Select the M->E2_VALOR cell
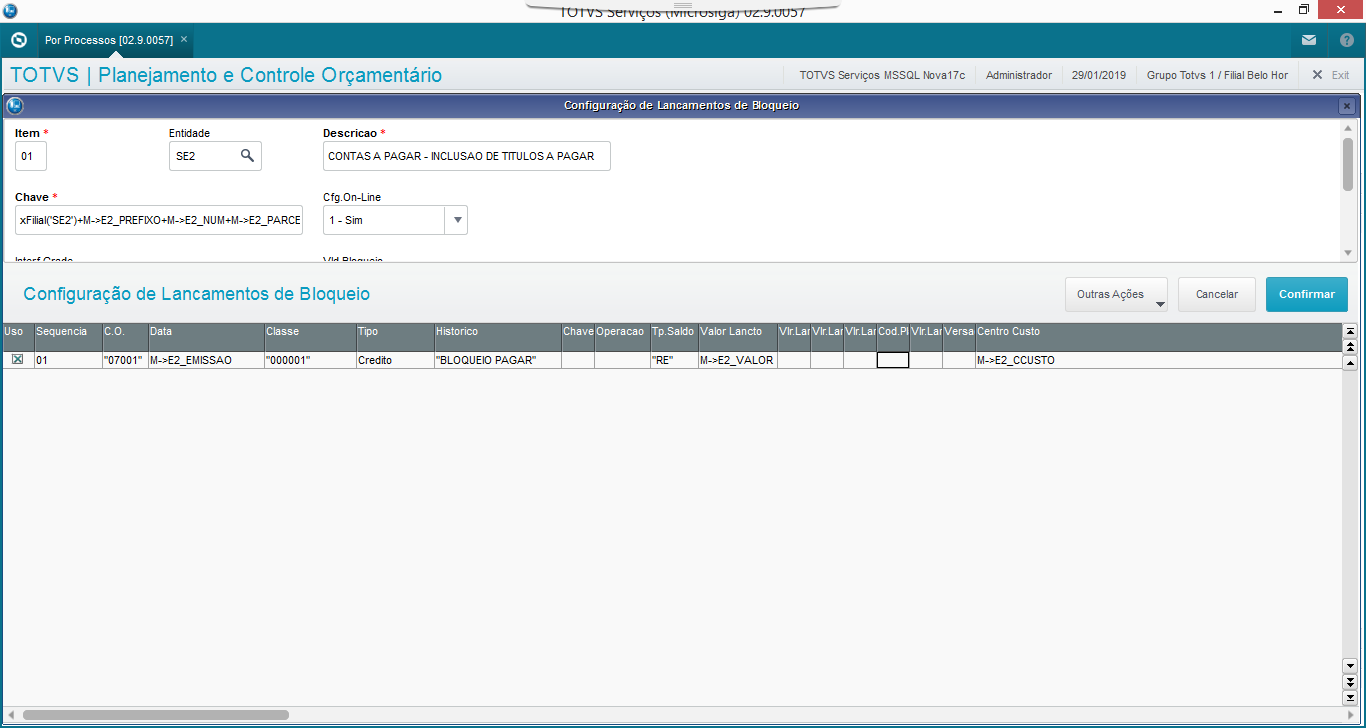The image size is (1366, 728). pyautogui.click(x=738, y=360)
